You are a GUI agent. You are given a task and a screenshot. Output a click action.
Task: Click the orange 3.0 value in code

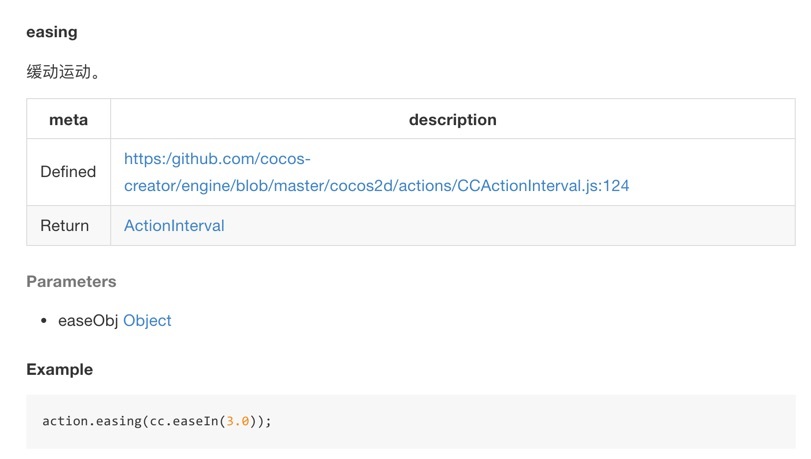(237, 421)
